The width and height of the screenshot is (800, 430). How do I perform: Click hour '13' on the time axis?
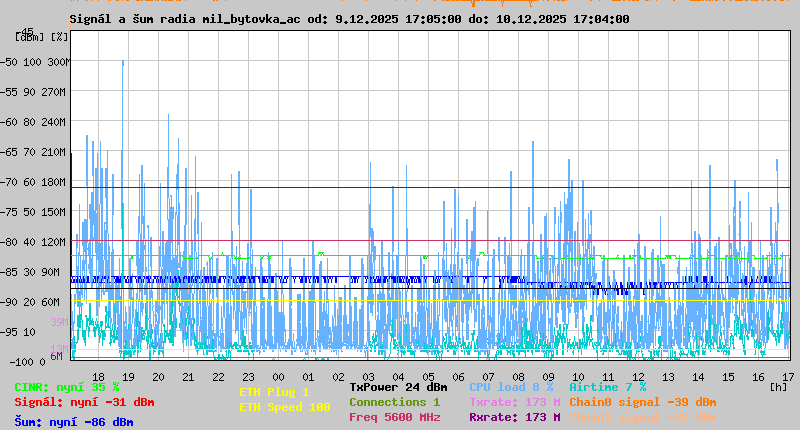[x=668, y=377]
